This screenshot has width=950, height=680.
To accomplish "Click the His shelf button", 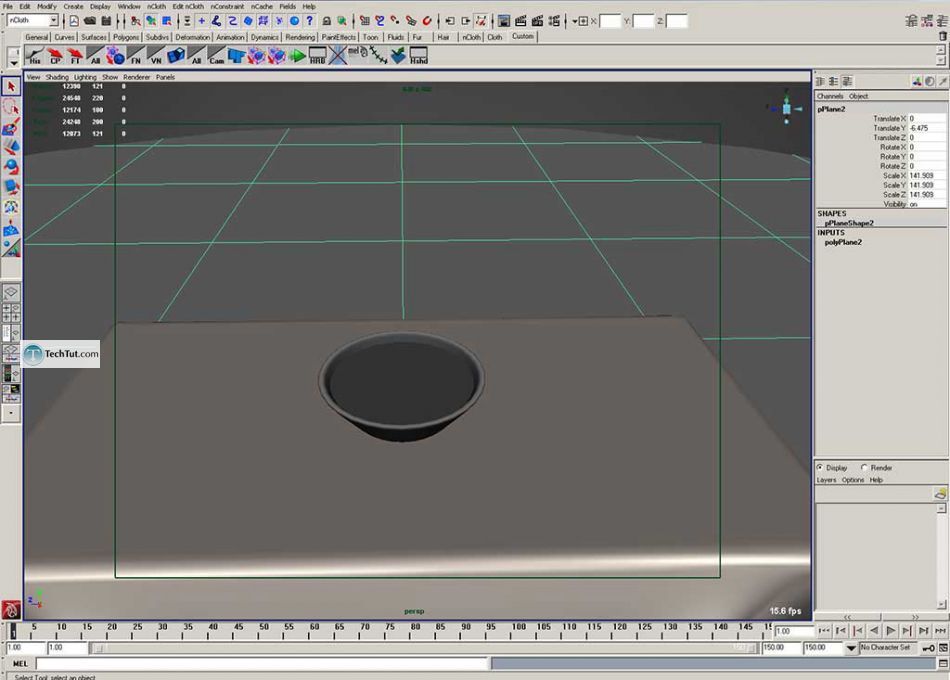I will (35, 56).
